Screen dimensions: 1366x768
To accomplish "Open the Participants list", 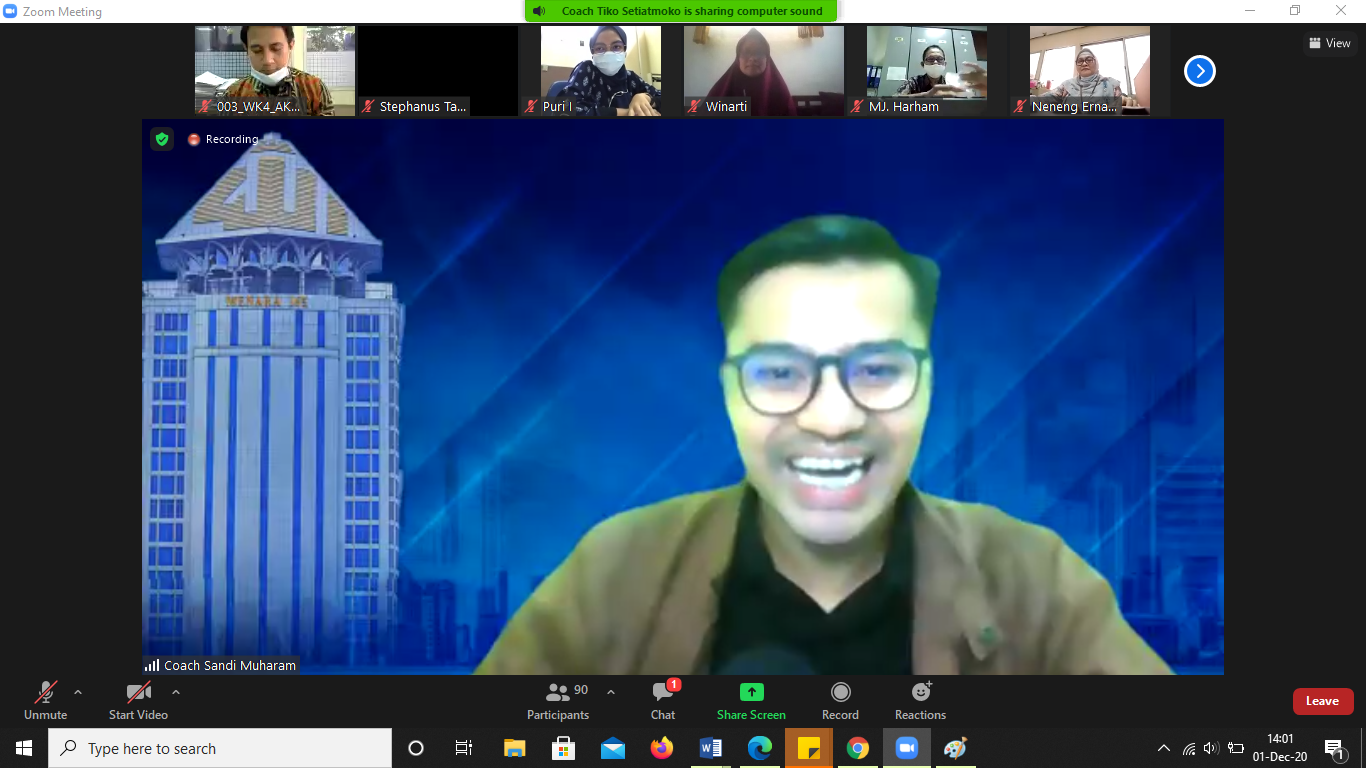I will [x=558, y=700].
